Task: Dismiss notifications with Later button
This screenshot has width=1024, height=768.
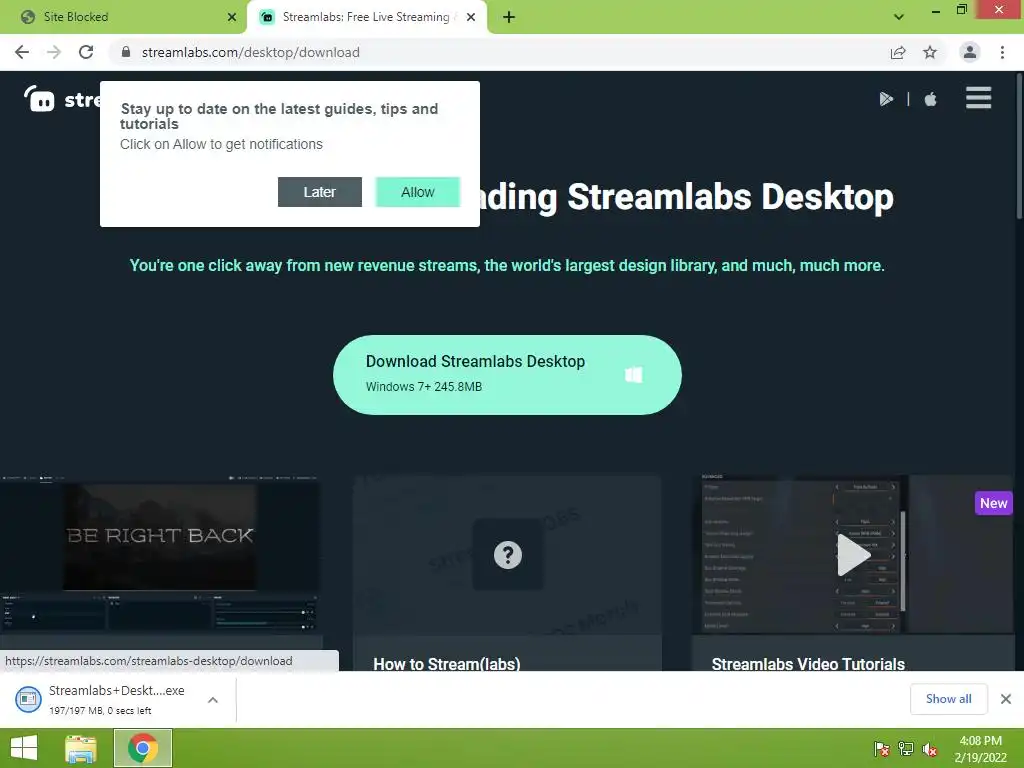Action: pyautogui.click(x=319, y=192)
